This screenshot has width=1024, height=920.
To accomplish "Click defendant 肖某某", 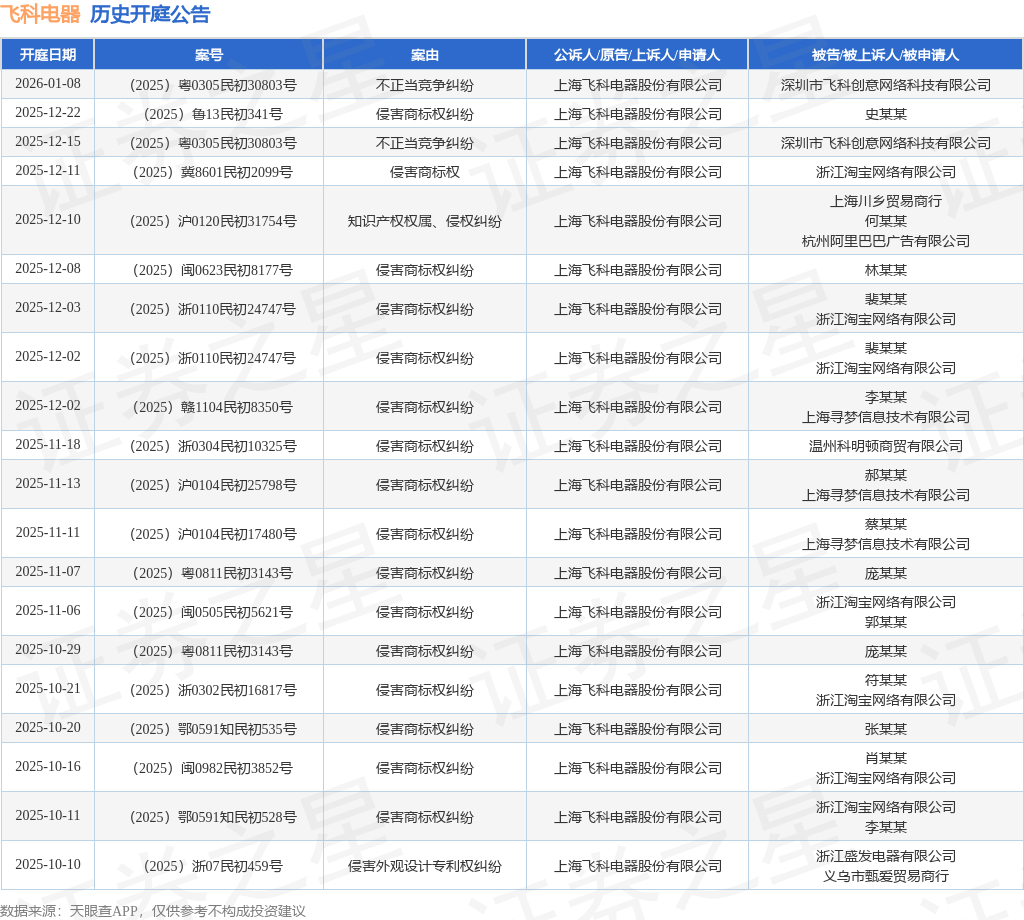I will 886,758.
